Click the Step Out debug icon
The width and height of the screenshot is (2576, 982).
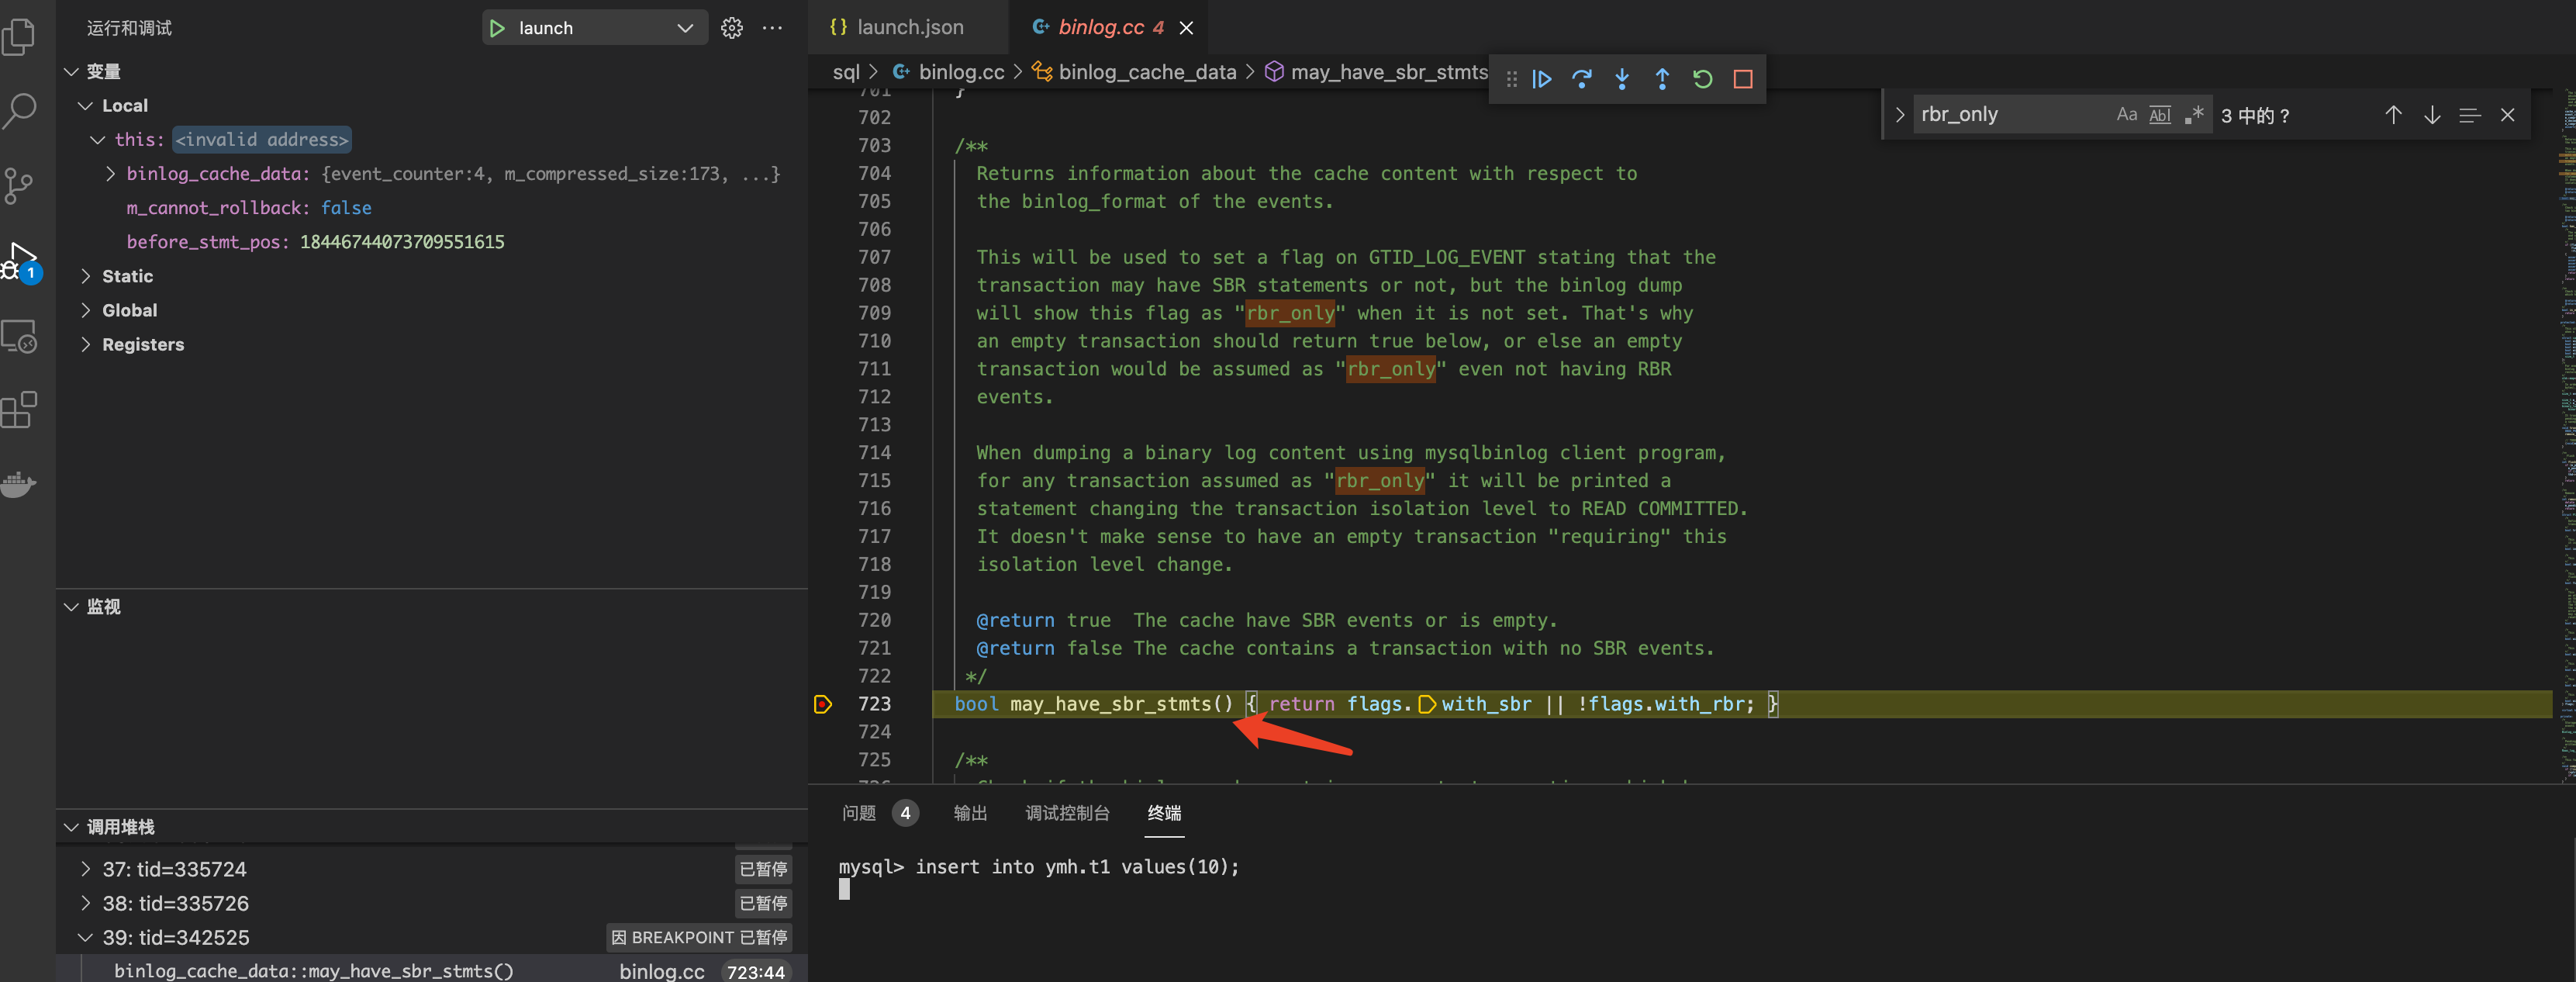click(x=1661, y=79)
